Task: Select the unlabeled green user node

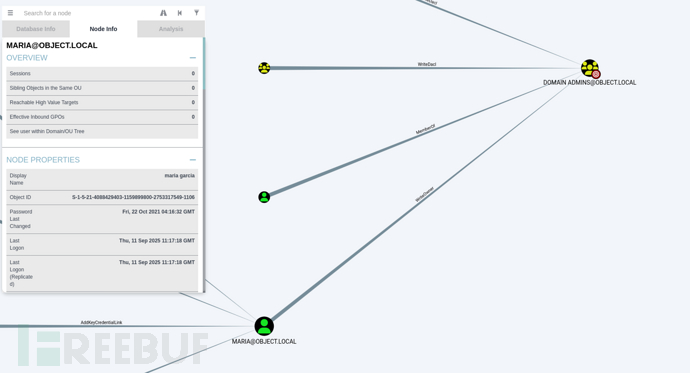Action: tap(264, 197)
